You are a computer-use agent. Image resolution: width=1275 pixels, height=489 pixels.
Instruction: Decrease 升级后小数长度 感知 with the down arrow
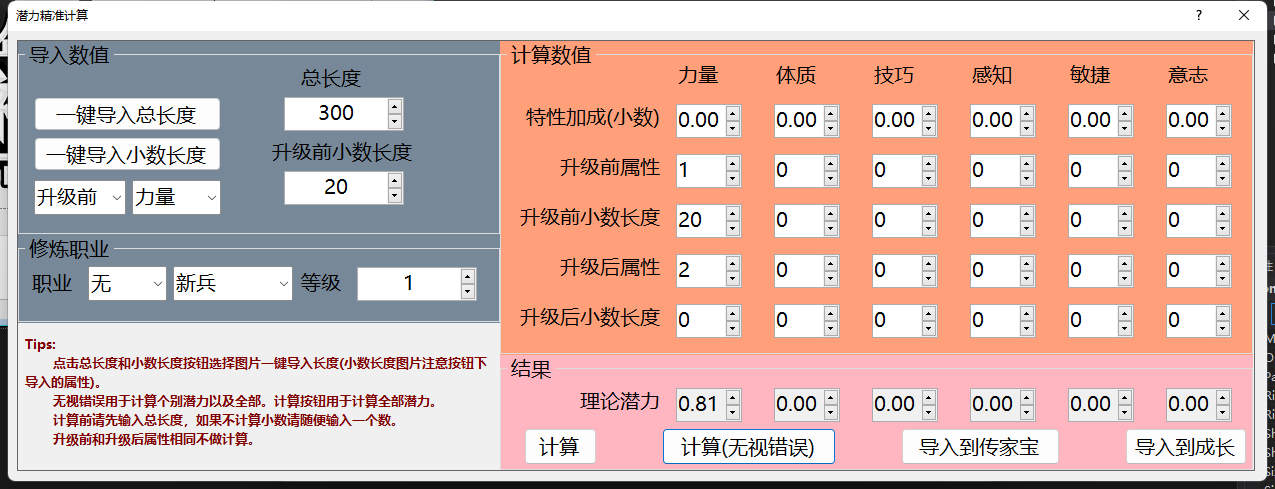point(1027,328)
